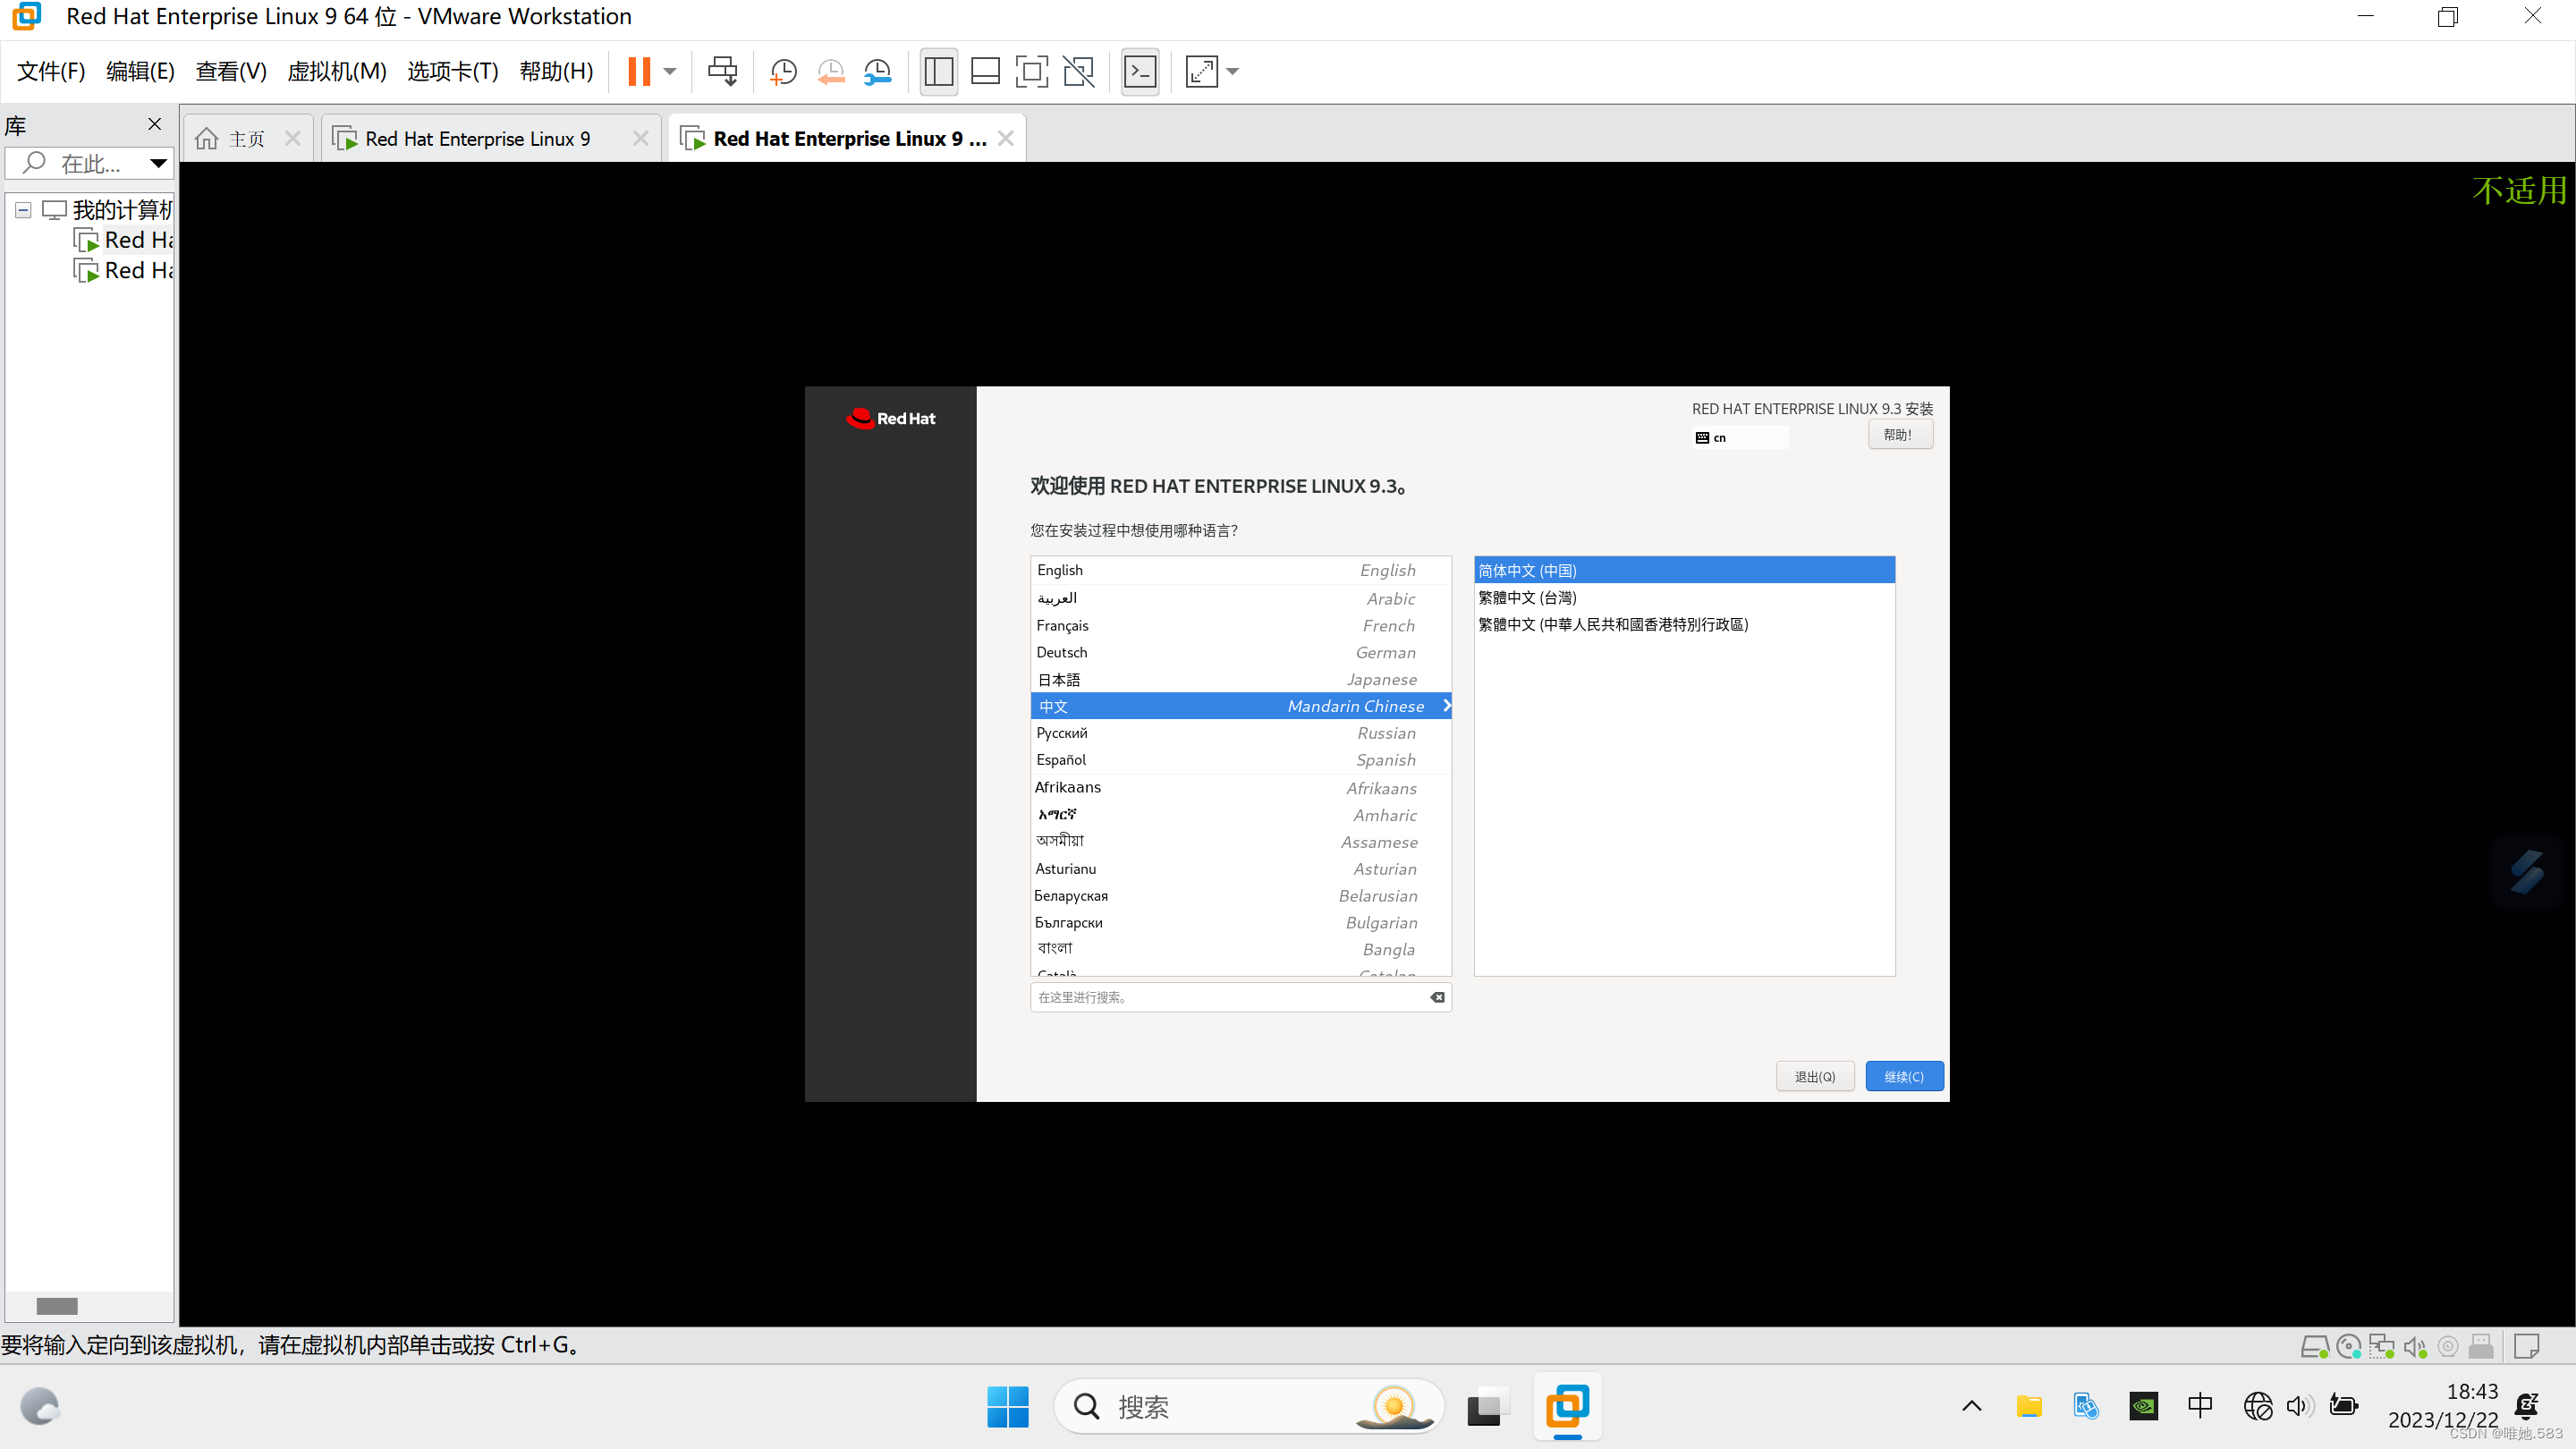Collapse the 我的计算机 tree node
2576x1449 pixels.
pos(23,210)
